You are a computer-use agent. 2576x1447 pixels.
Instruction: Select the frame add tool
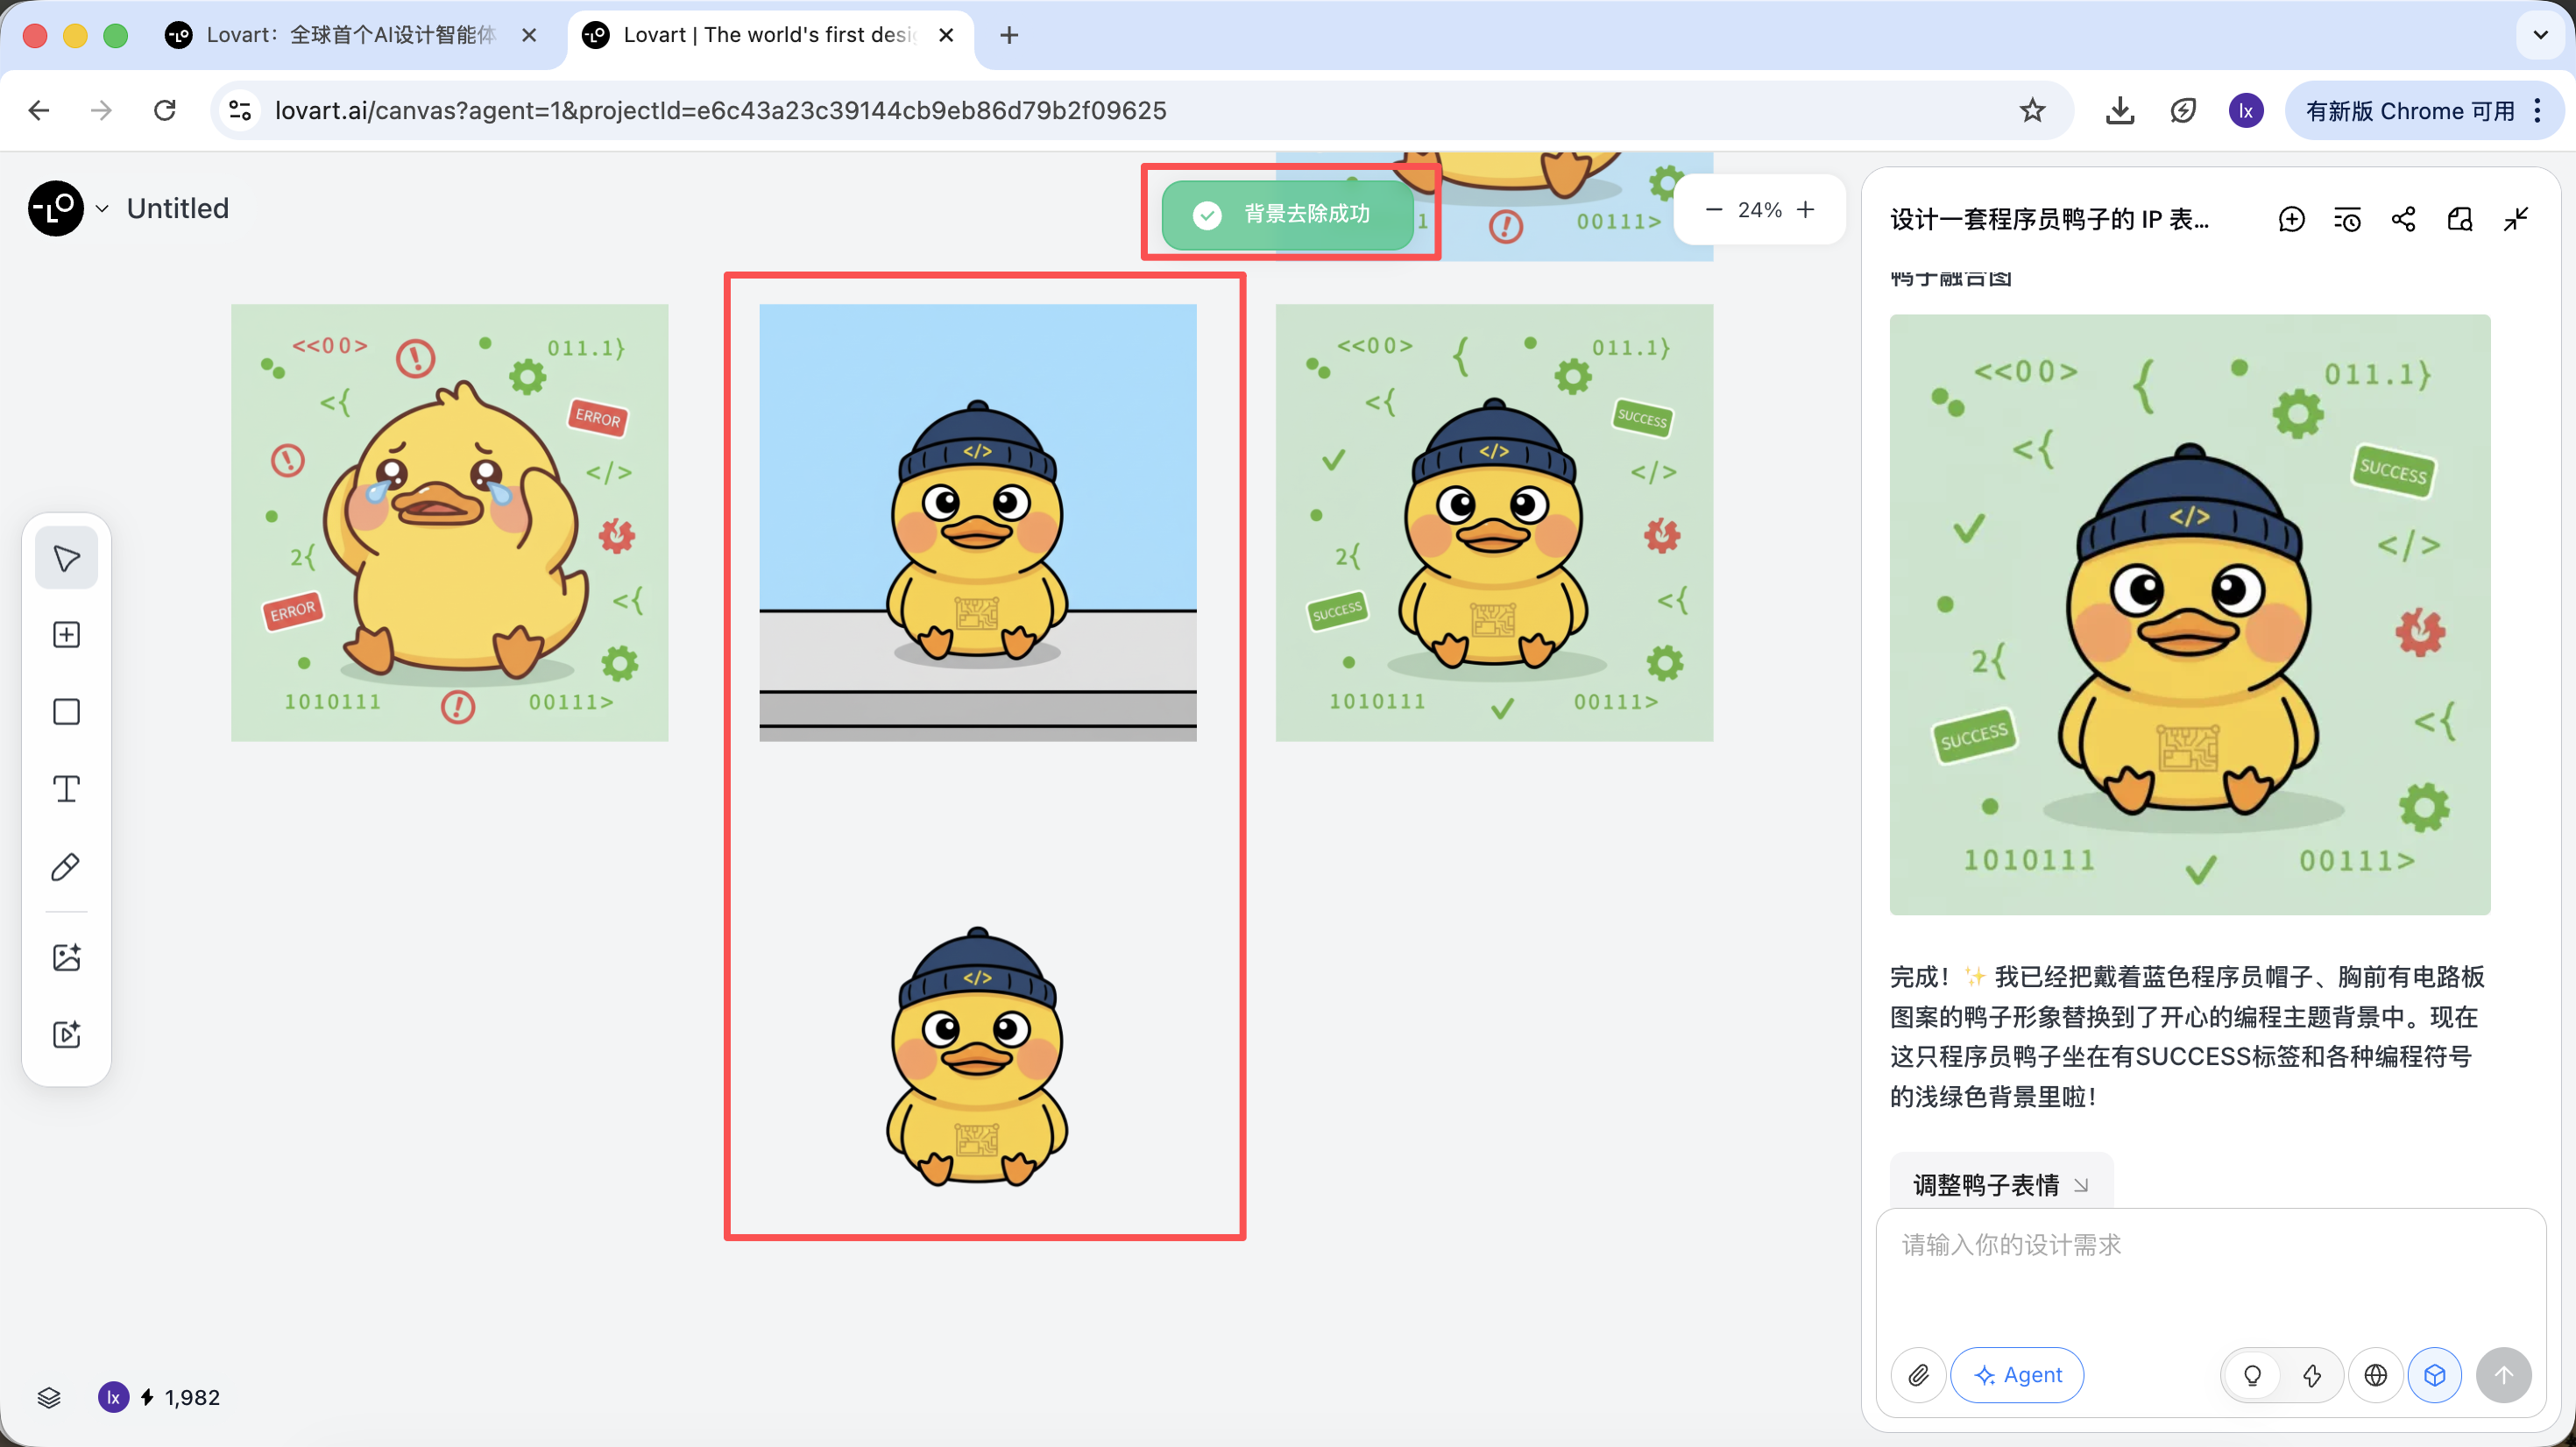point(66,635)
